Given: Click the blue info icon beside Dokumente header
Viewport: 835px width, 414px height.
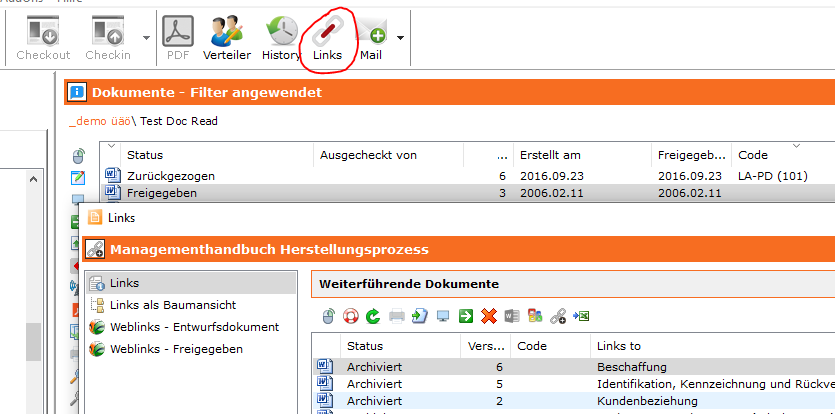Looking at the screenshot, I should 77,93.
